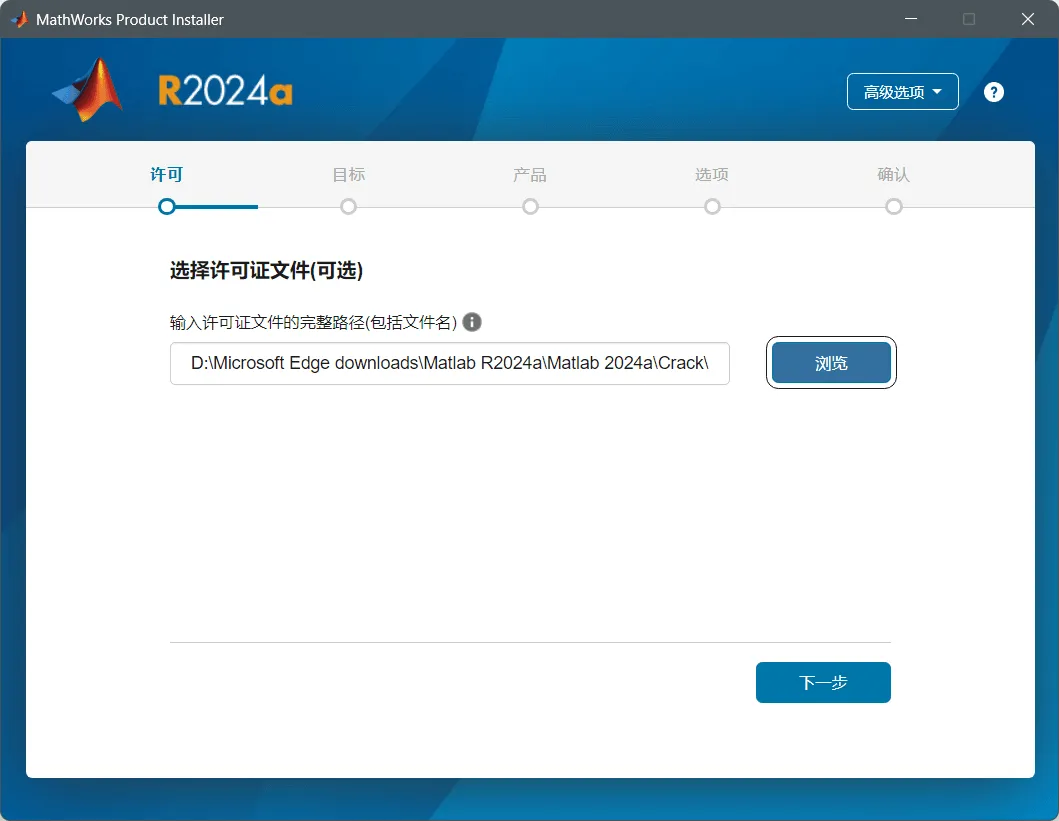Select the 许可 step tab
The image size is (1059, 821).
click(x=166, y=175)
